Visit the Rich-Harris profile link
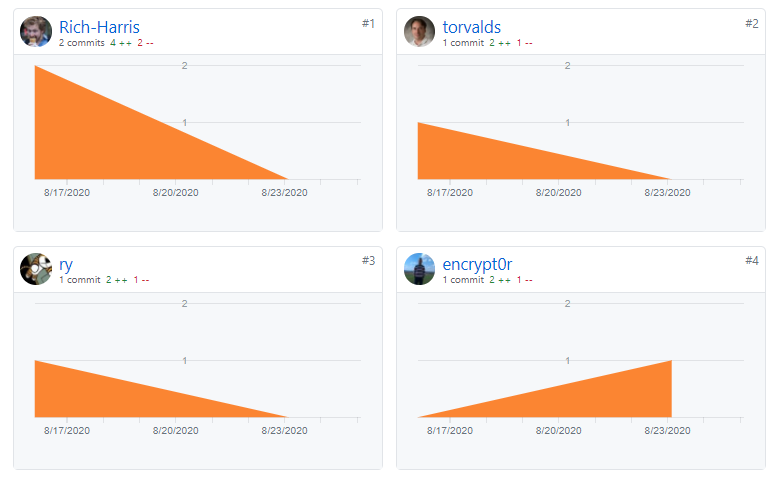The height and width of the screenshot is (479, 780). click(99, 27)
